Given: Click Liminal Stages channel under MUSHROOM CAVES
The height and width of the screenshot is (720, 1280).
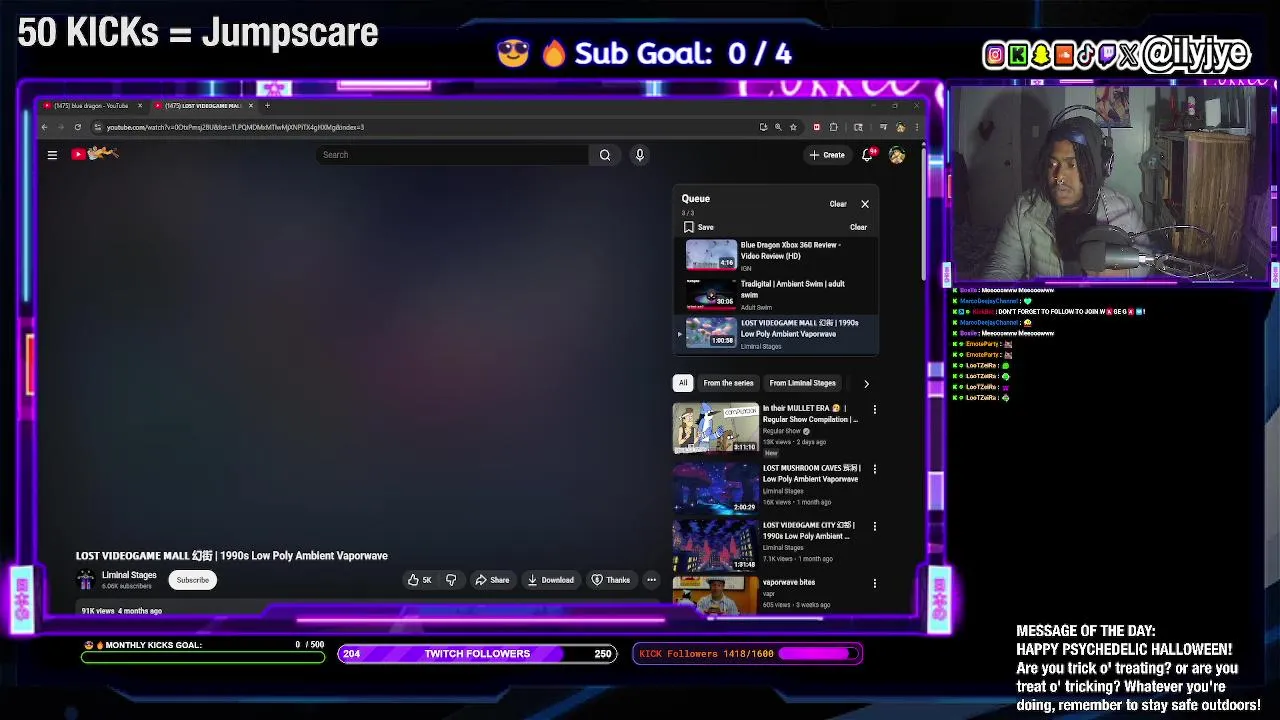Looking at the screenshot, I should click(x=783, y=491).
